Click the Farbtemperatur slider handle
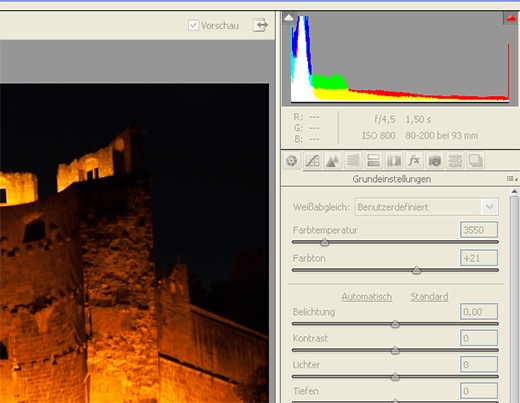 point(325,242)
